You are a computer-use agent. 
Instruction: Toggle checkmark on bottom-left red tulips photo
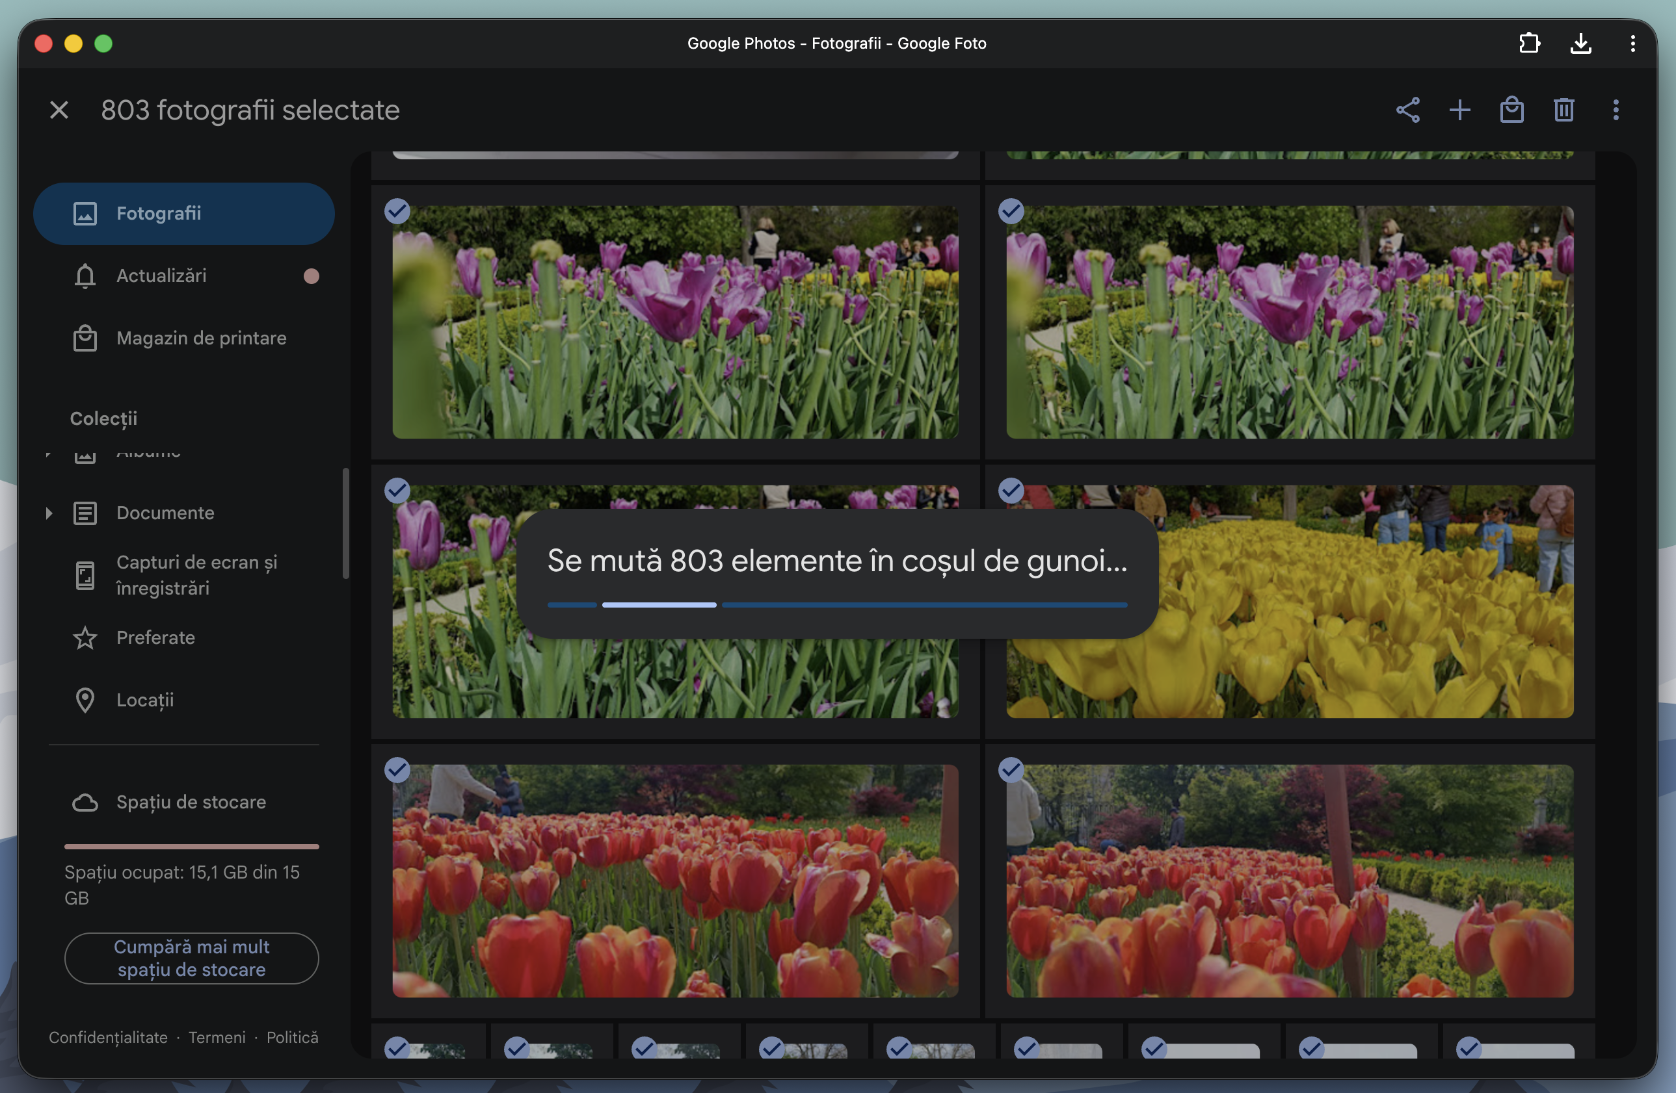(x=397, y=769)
